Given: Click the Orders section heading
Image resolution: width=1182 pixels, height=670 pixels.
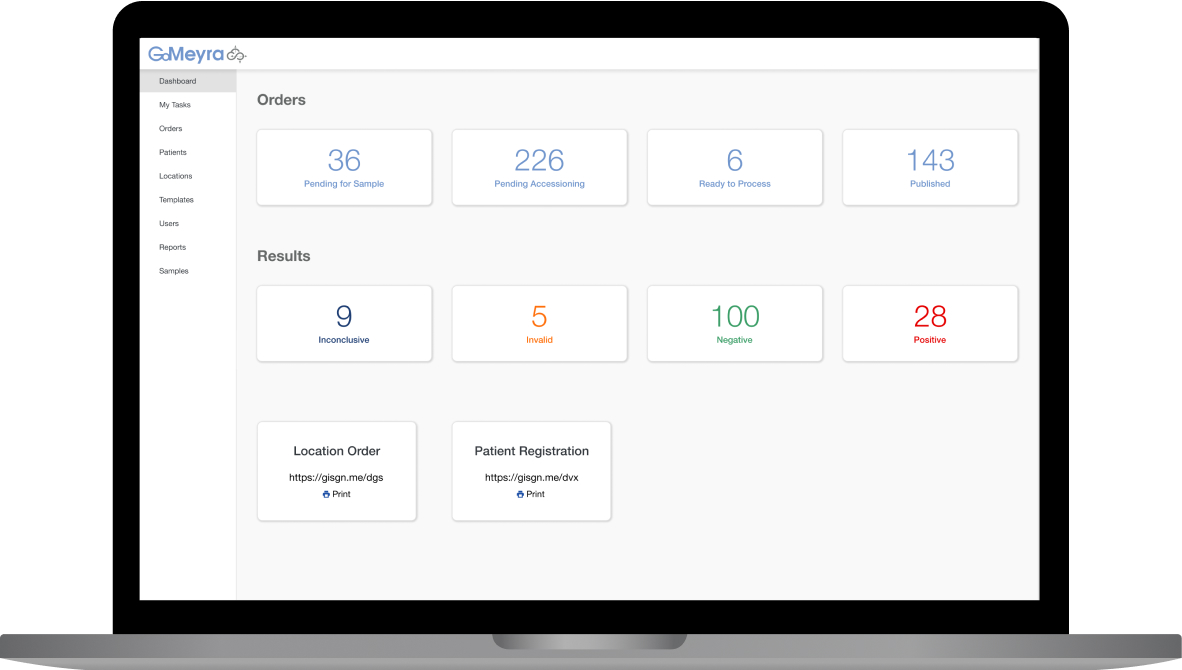Looking at the screenshot, I should pos(281,100).
